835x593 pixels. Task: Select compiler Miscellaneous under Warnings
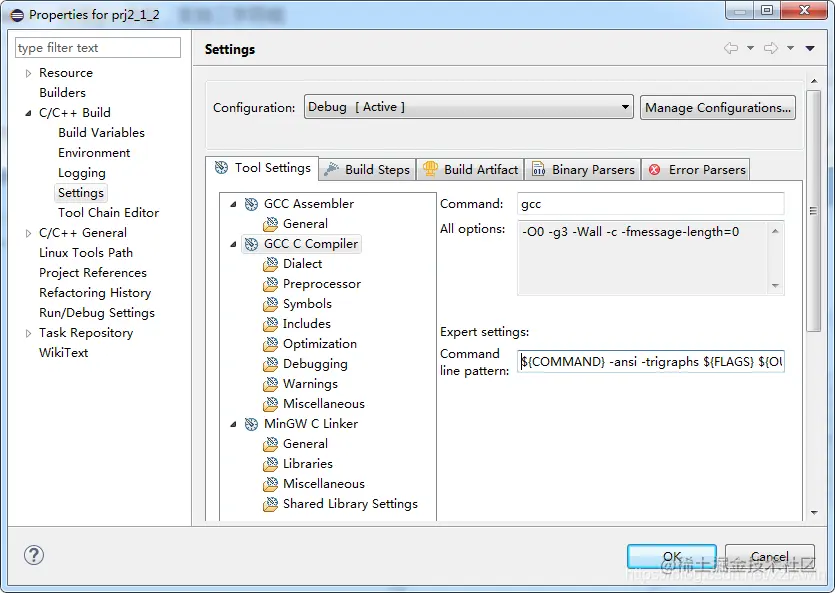coord(324,404)
